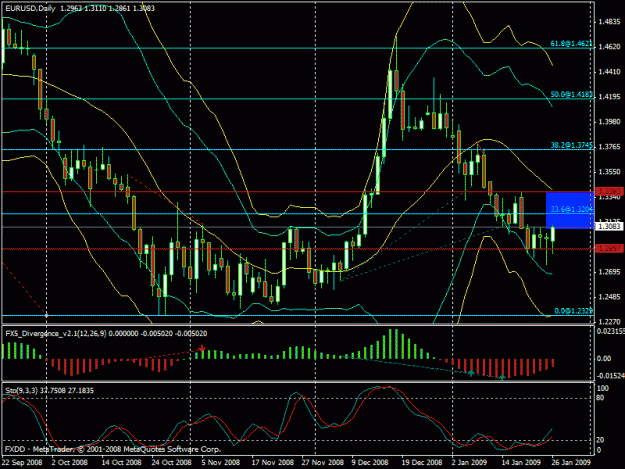
Task: Click the 38.2@1.3745 Fibonacci level label
Action: tap(572, 145)
